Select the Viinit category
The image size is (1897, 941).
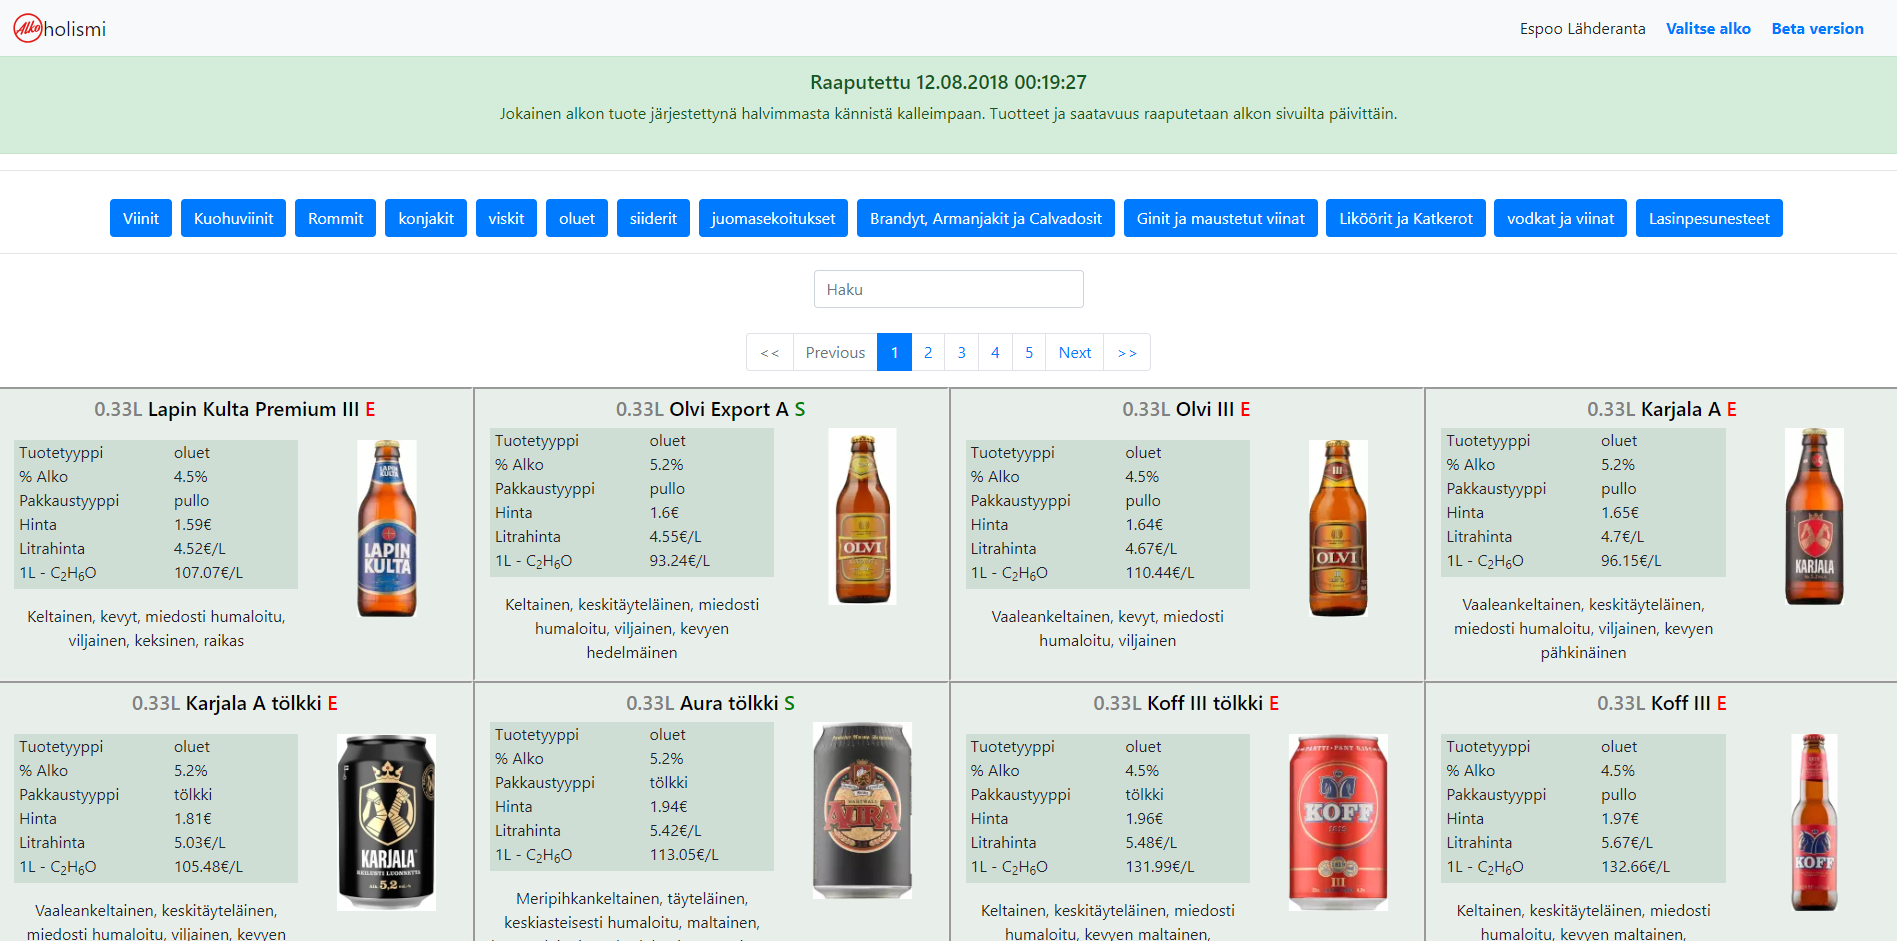pos(141,218)
